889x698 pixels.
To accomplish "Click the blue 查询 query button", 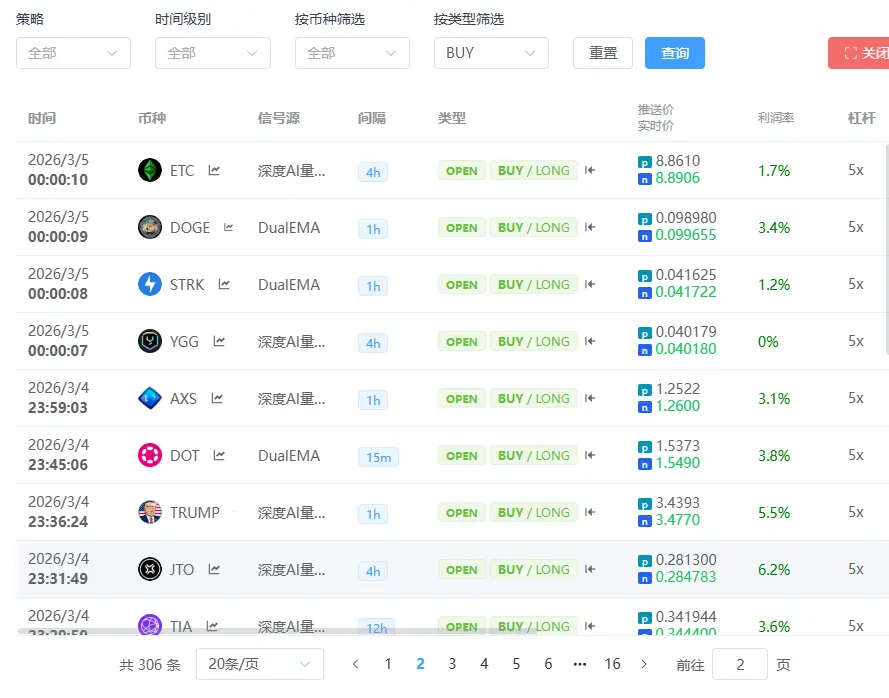I will pyautogui.click(x=675, y=53).
